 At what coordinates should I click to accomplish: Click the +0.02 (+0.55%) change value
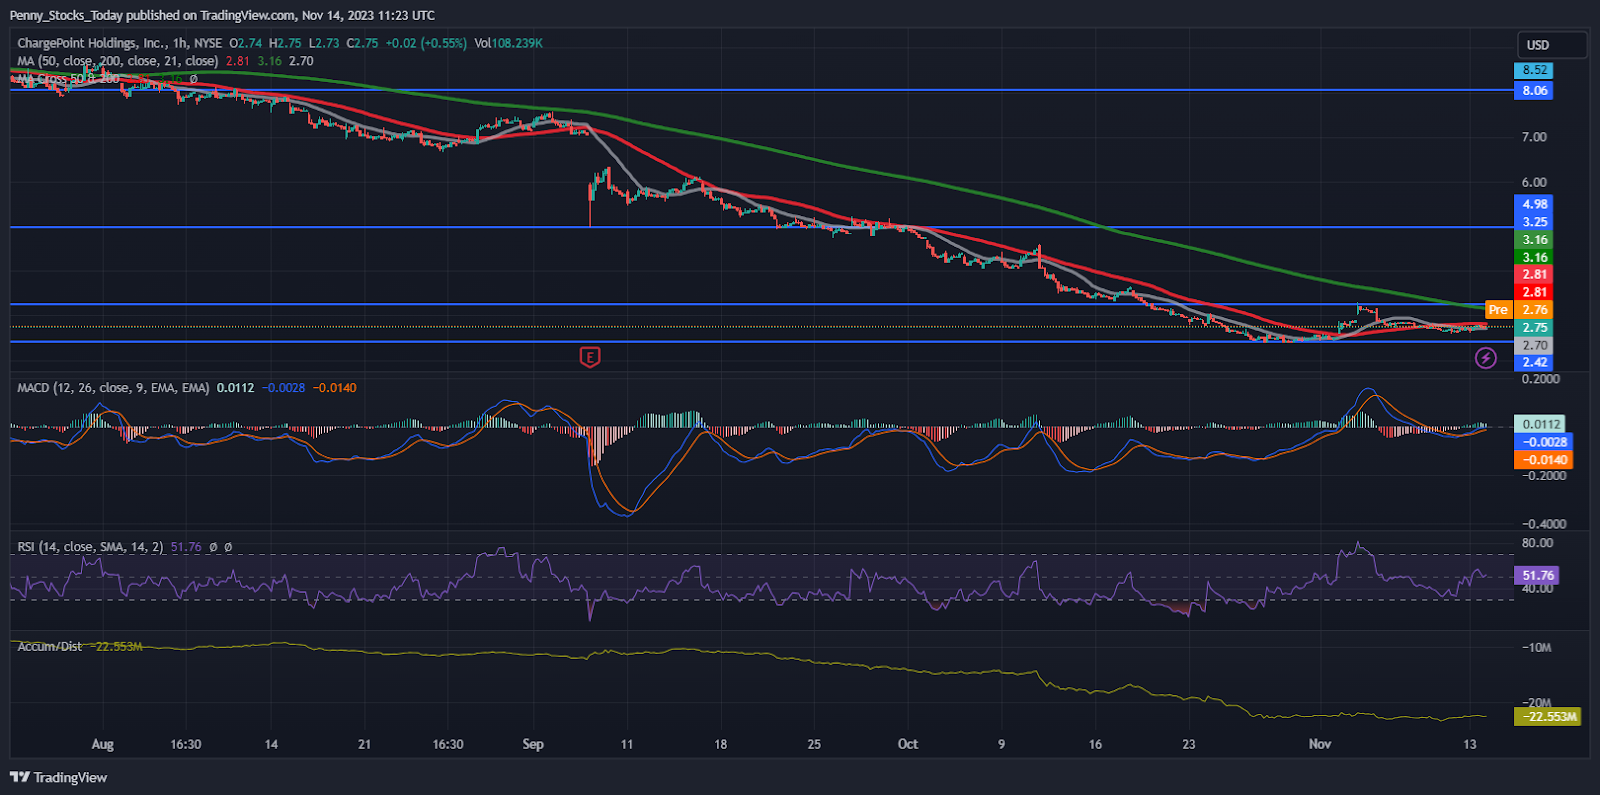(x=426, y=43)
